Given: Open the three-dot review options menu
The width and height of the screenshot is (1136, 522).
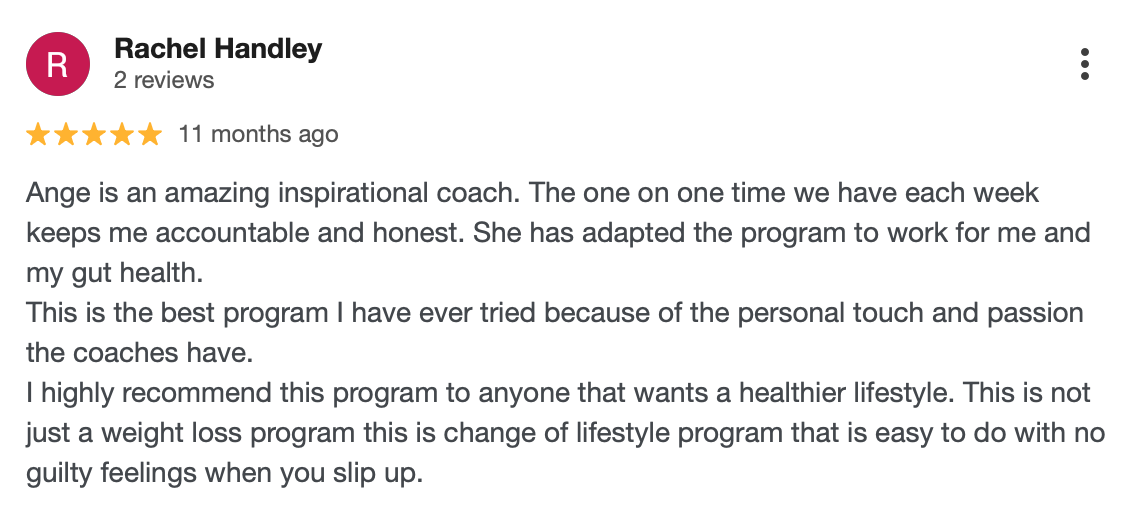Looking at the screenshot, I should click(x=1085, y=64).
